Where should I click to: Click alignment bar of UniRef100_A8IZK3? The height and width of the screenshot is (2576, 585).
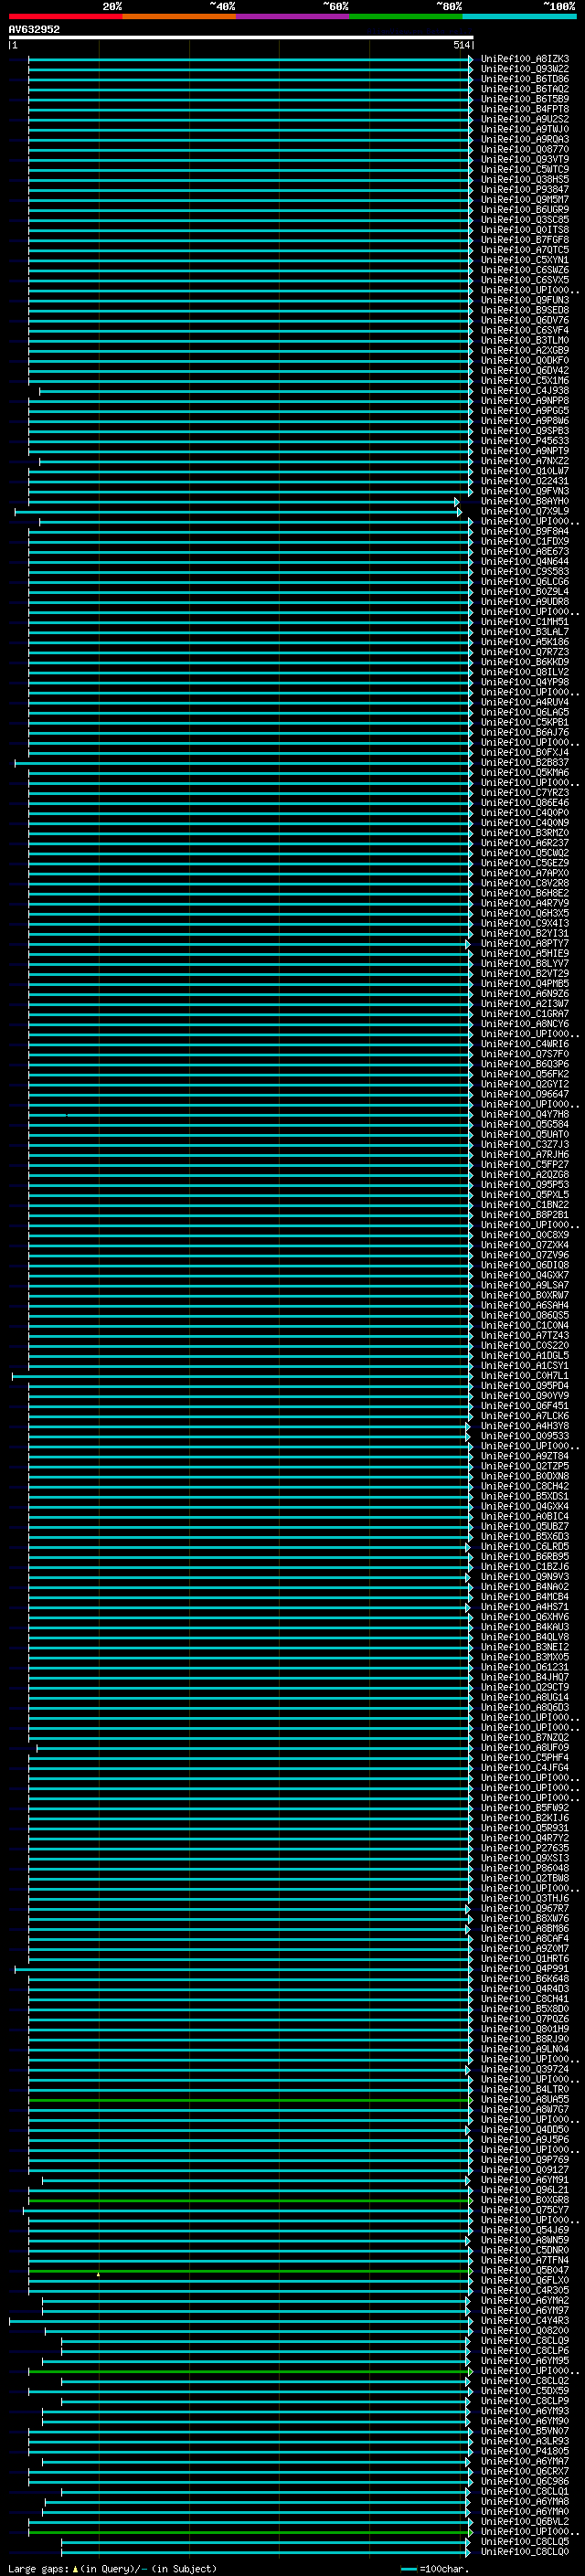tap(250, 59)
